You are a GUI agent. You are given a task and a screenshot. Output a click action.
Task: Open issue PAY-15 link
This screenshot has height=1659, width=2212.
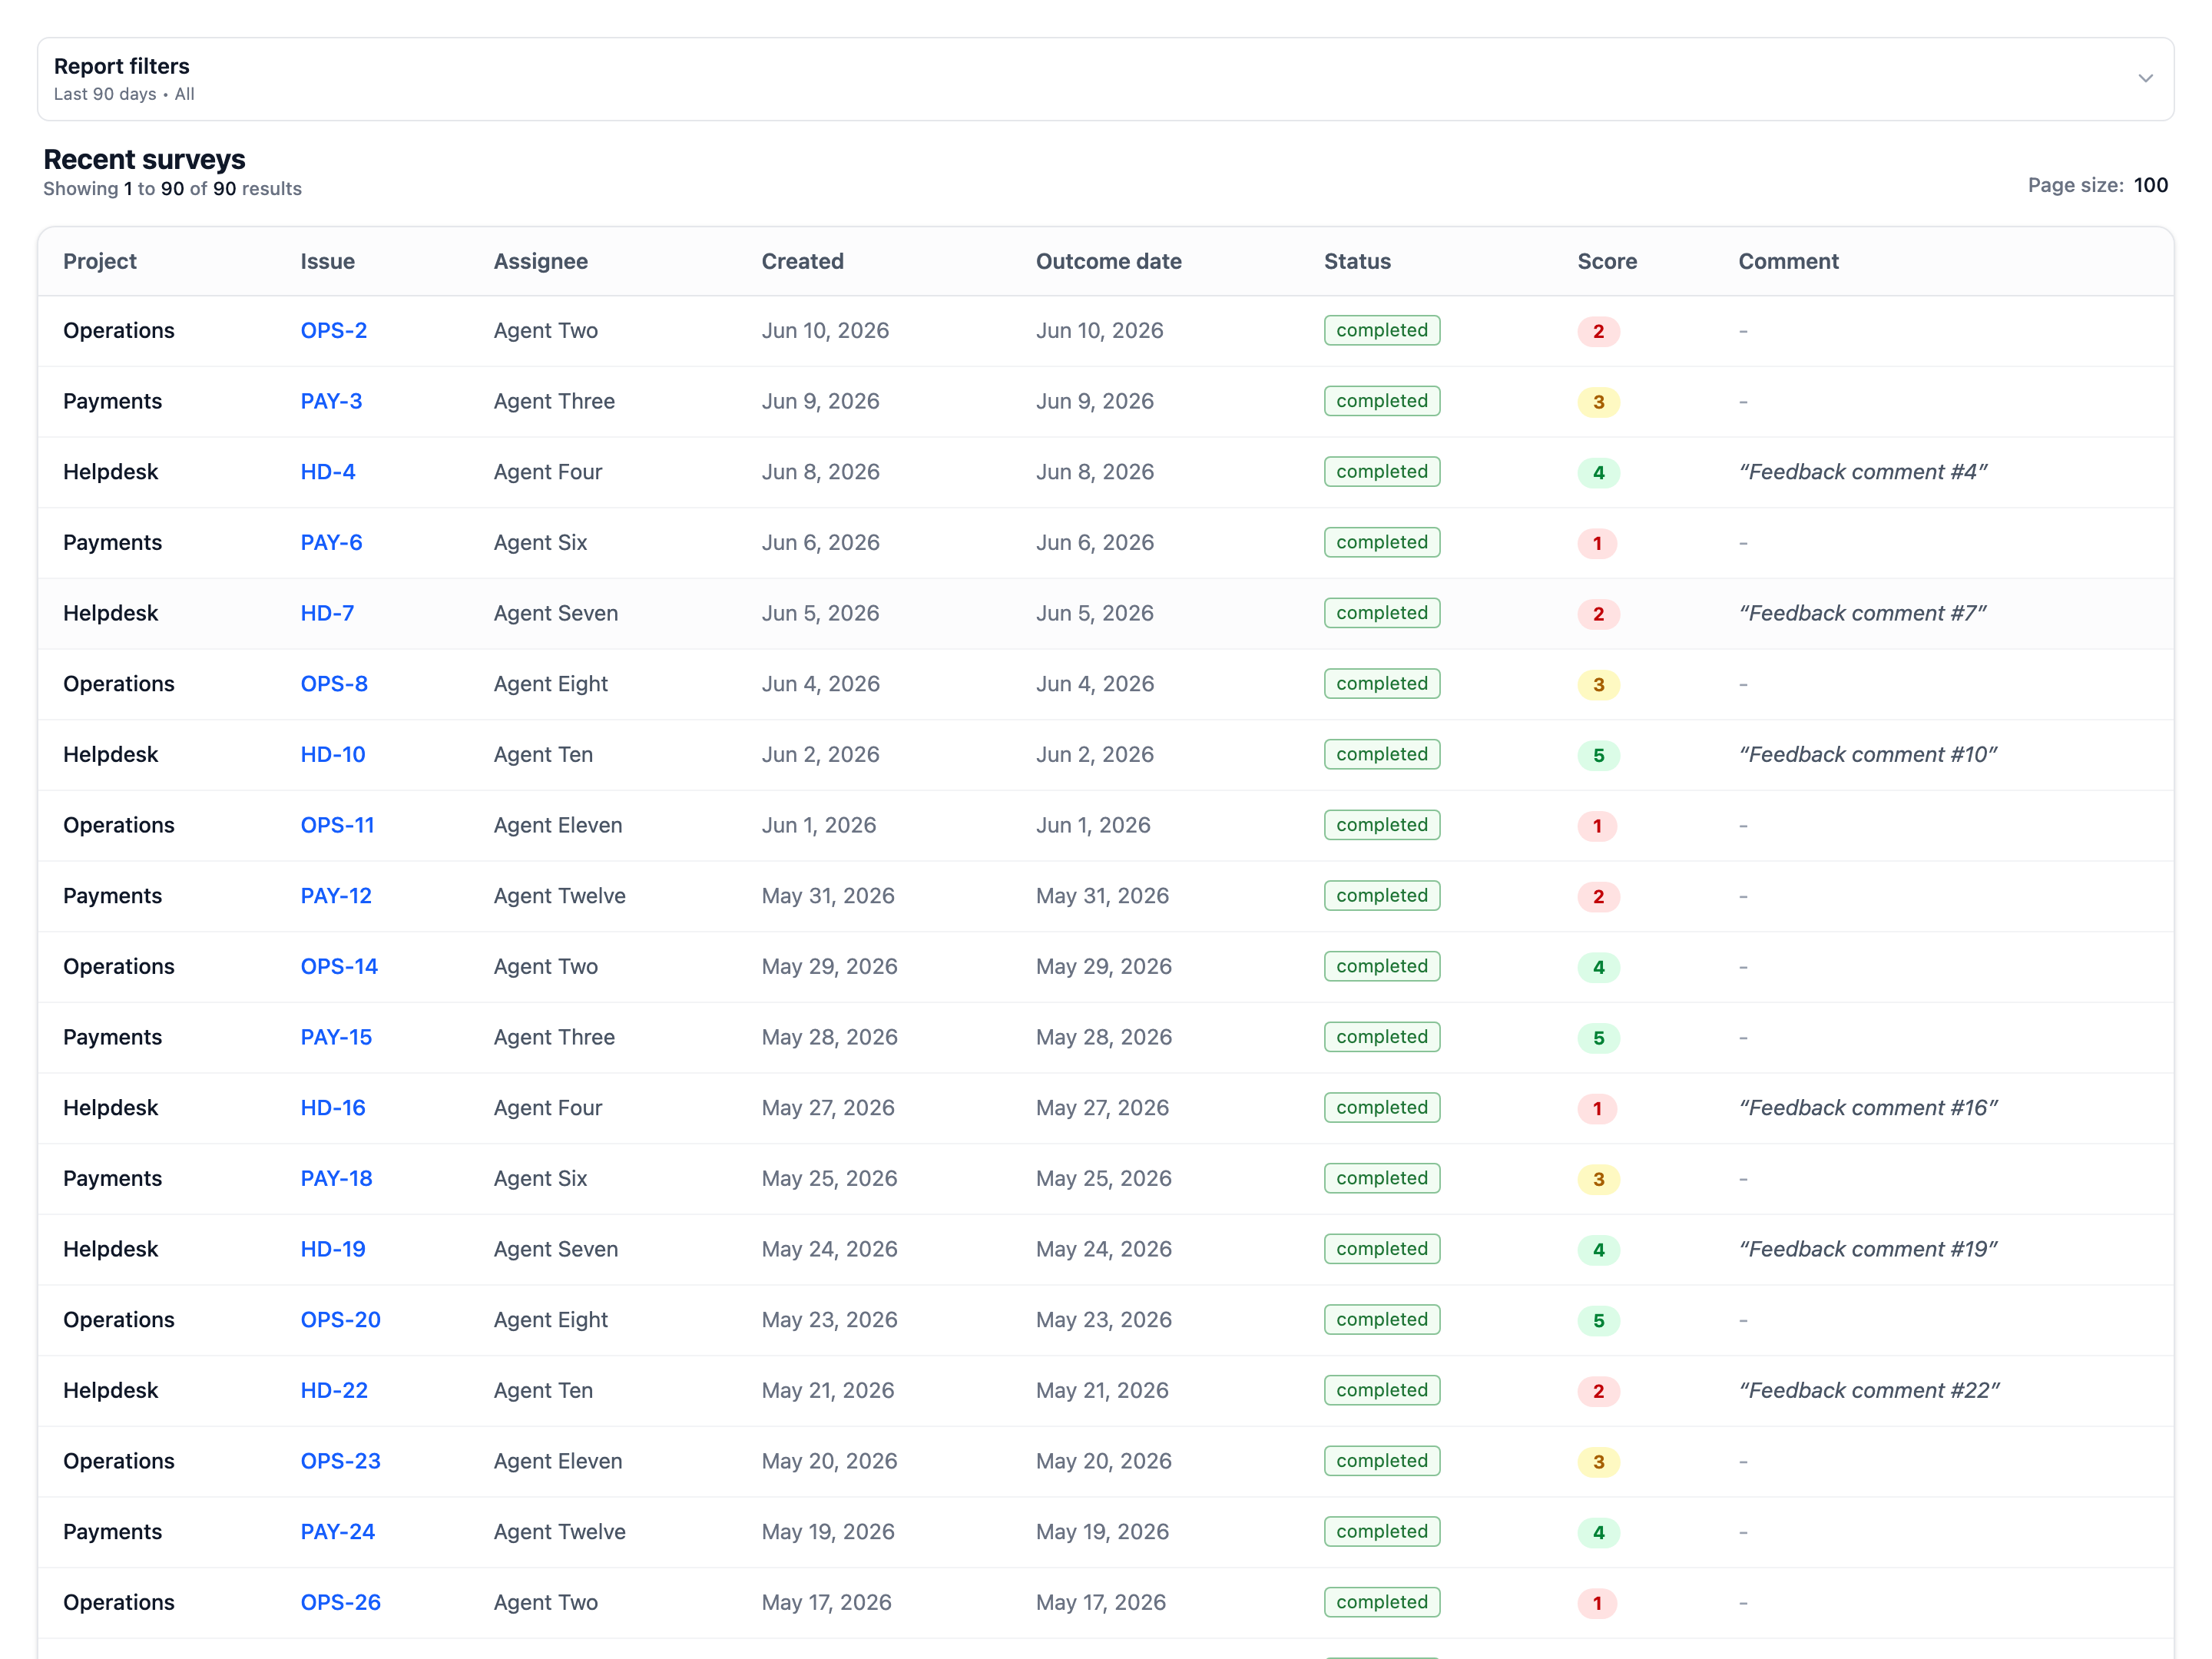(x=336, y=1037)
